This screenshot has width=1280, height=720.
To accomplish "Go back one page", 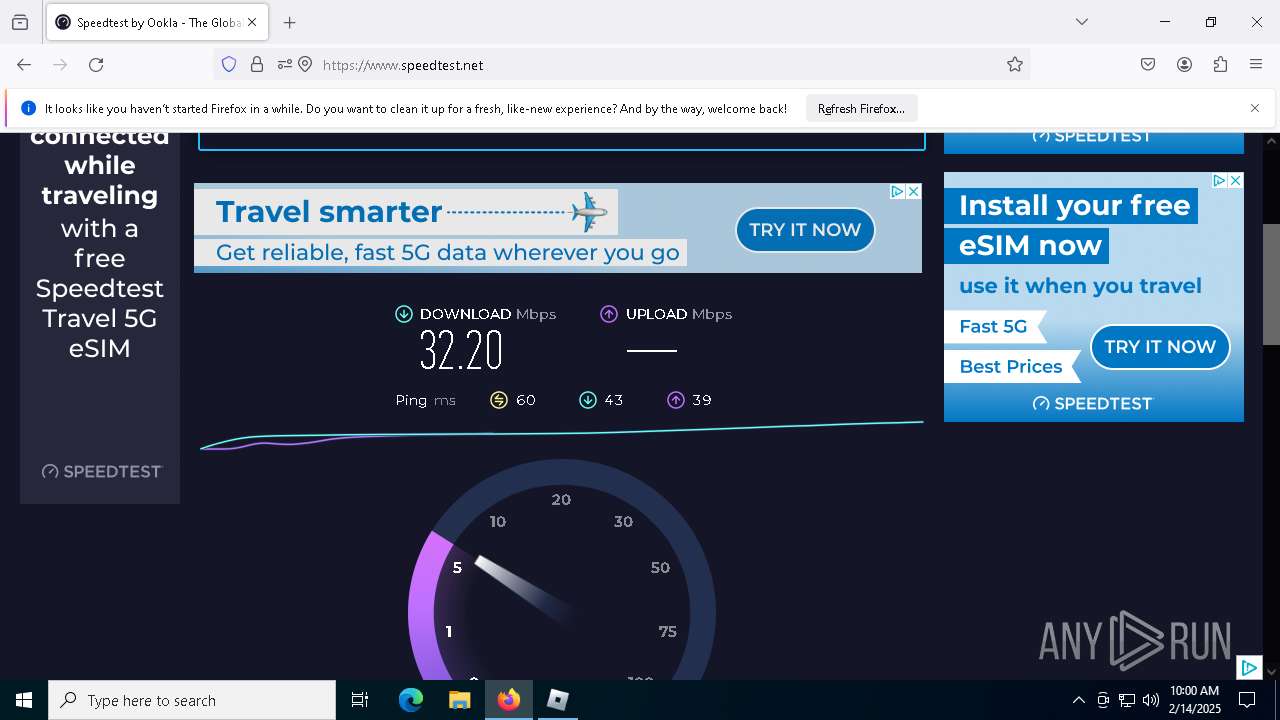I will click(24, 65).
